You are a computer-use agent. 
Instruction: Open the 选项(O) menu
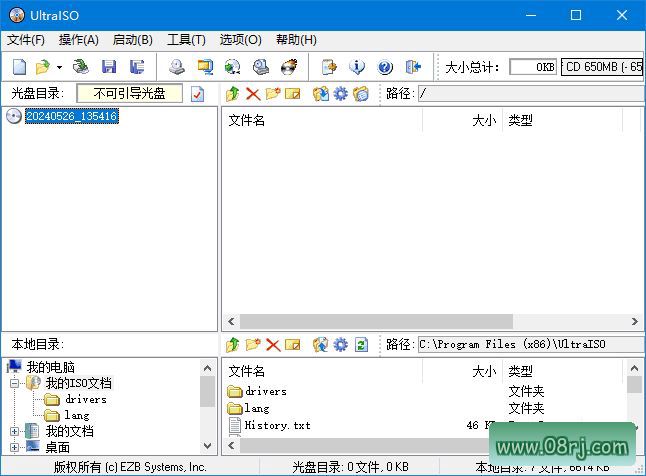pyautogui.click(x=241, y=40)
